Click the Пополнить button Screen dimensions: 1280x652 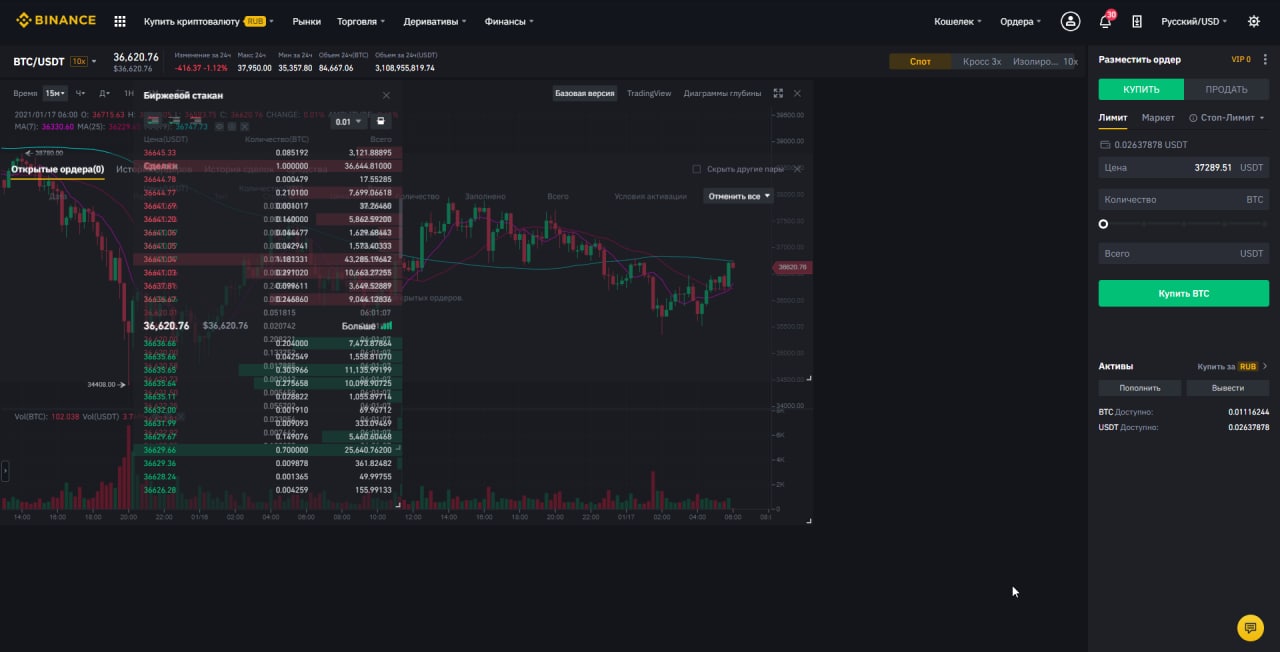pyautogui.click(x=1140, y=388)
